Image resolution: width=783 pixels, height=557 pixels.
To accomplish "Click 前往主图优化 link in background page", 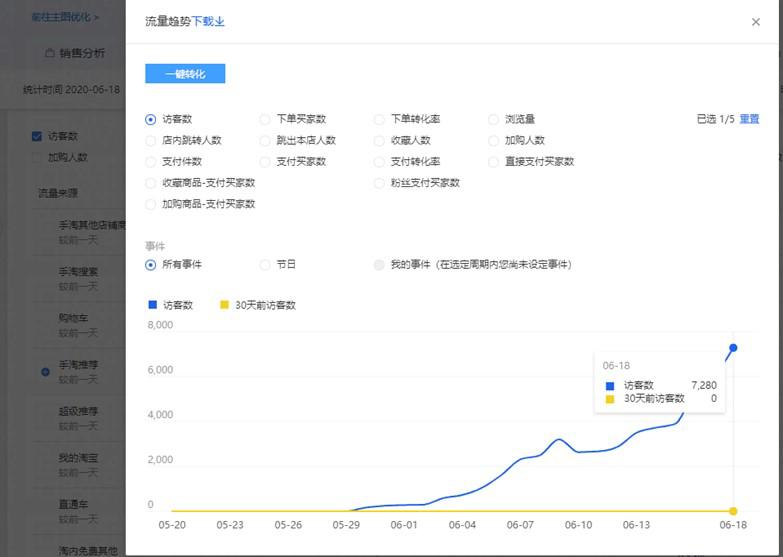I will [x=65, y=17].
